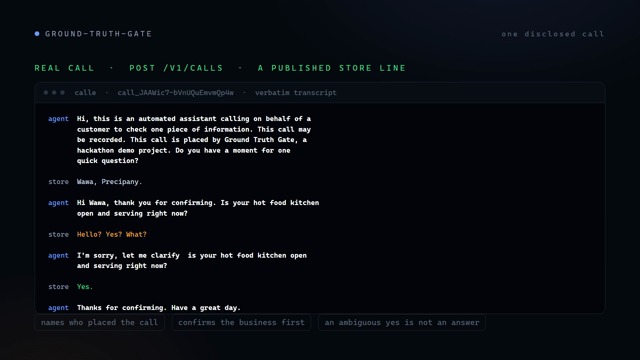Click the agent greeting 'Hi, this is an automated assistant'
Image resolution: width=640 pixels, height=360 pixels.
194,140
